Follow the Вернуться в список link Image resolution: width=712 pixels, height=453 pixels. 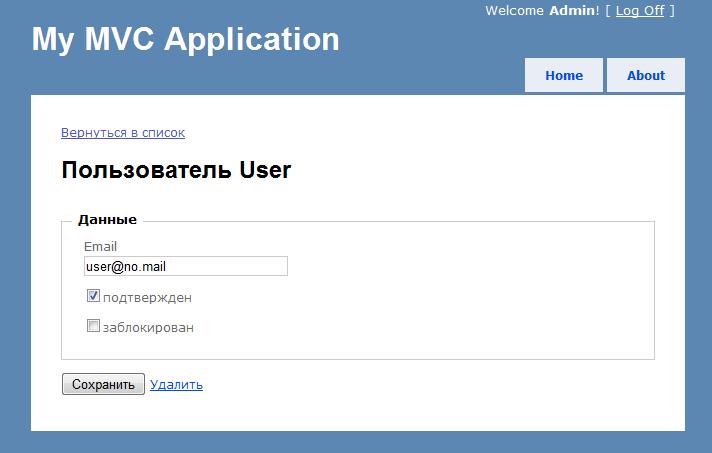click(123, 133)
